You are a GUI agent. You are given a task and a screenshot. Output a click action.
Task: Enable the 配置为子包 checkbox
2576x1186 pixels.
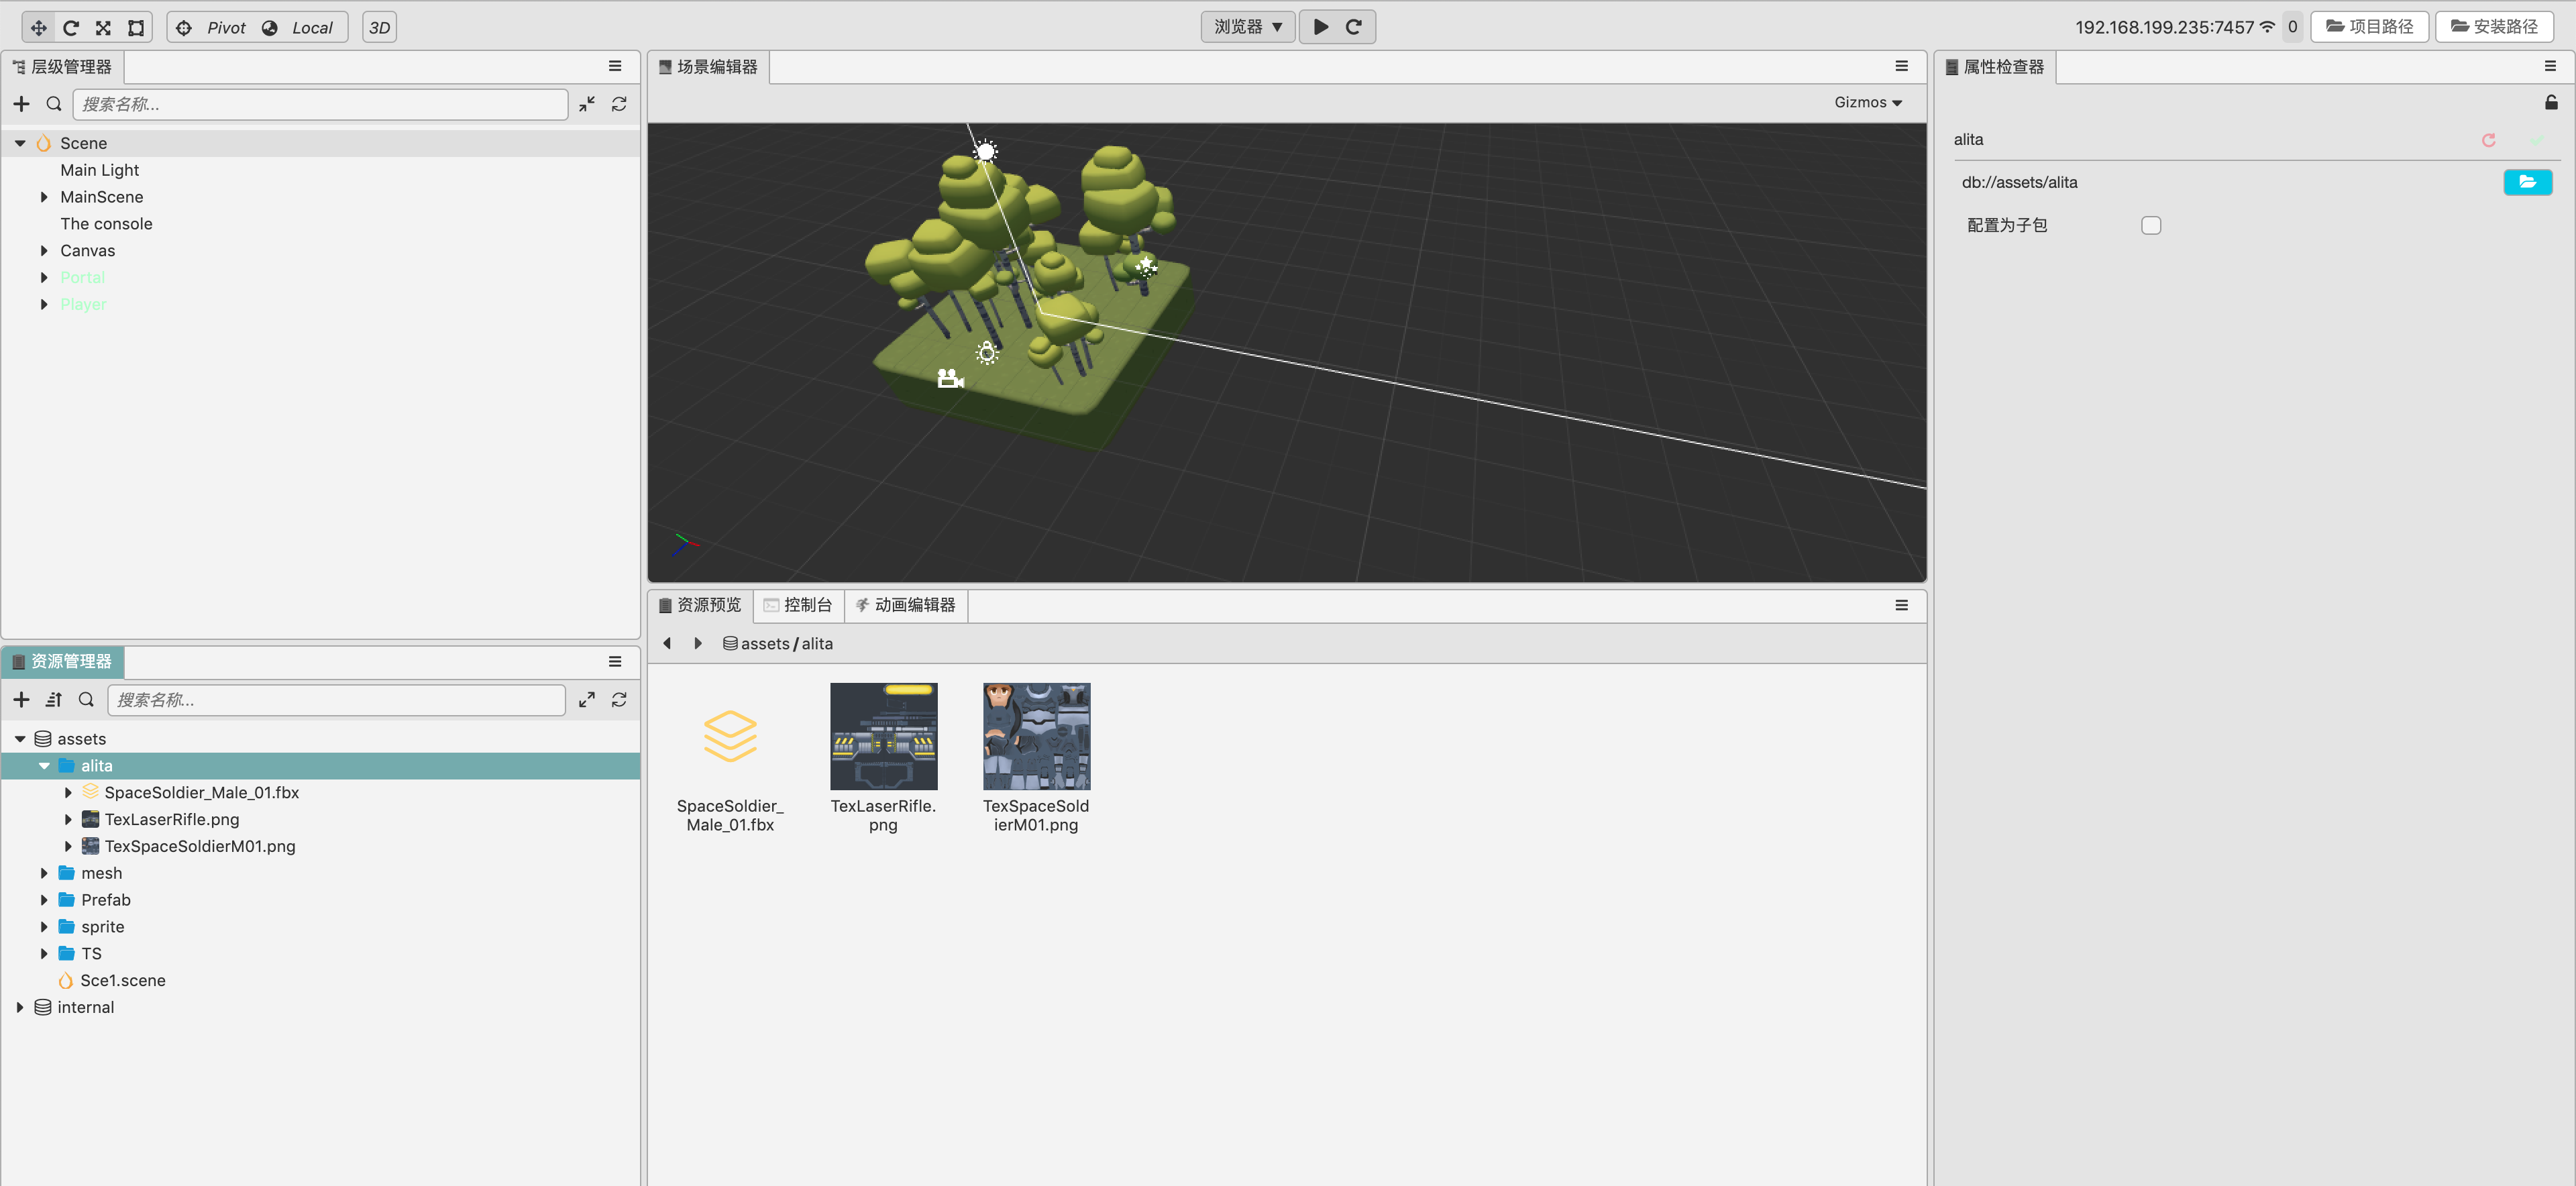(x=2151, y=225)
